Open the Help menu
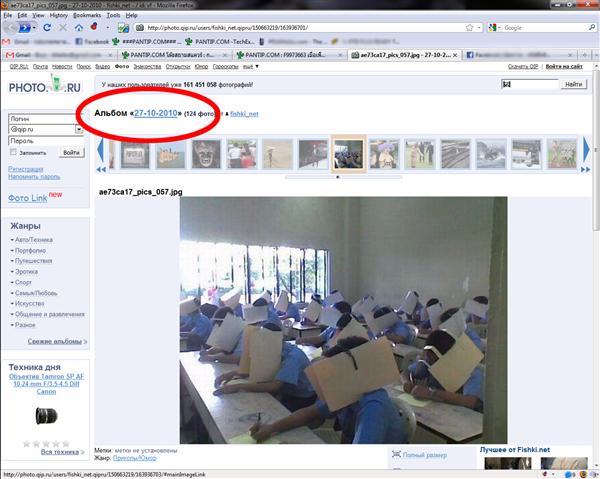 pos(131,15)
